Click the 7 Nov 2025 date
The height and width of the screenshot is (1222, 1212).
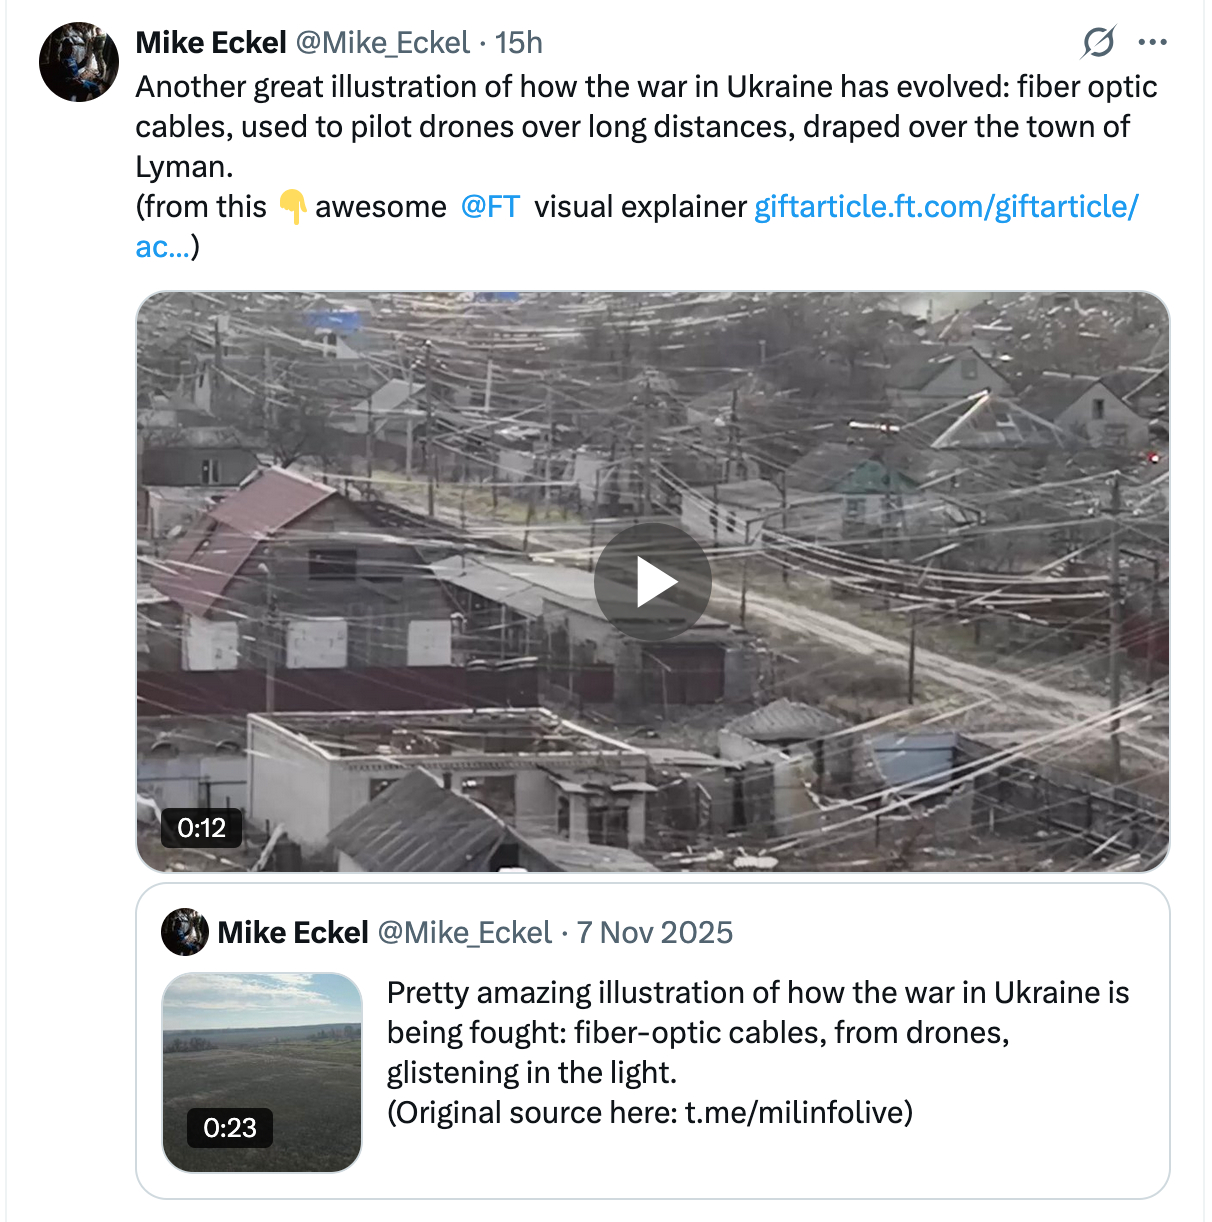pyautogui.click(x=654, y=933)
